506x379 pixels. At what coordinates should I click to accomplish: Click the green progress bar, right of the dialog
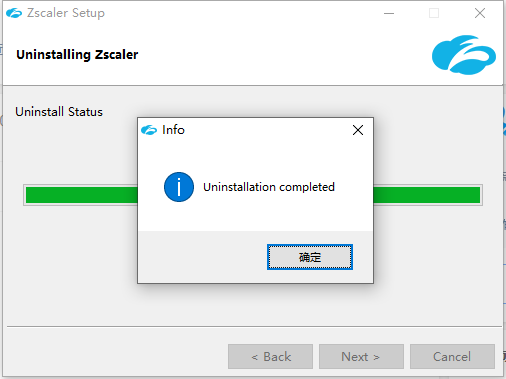click(427, 195)
